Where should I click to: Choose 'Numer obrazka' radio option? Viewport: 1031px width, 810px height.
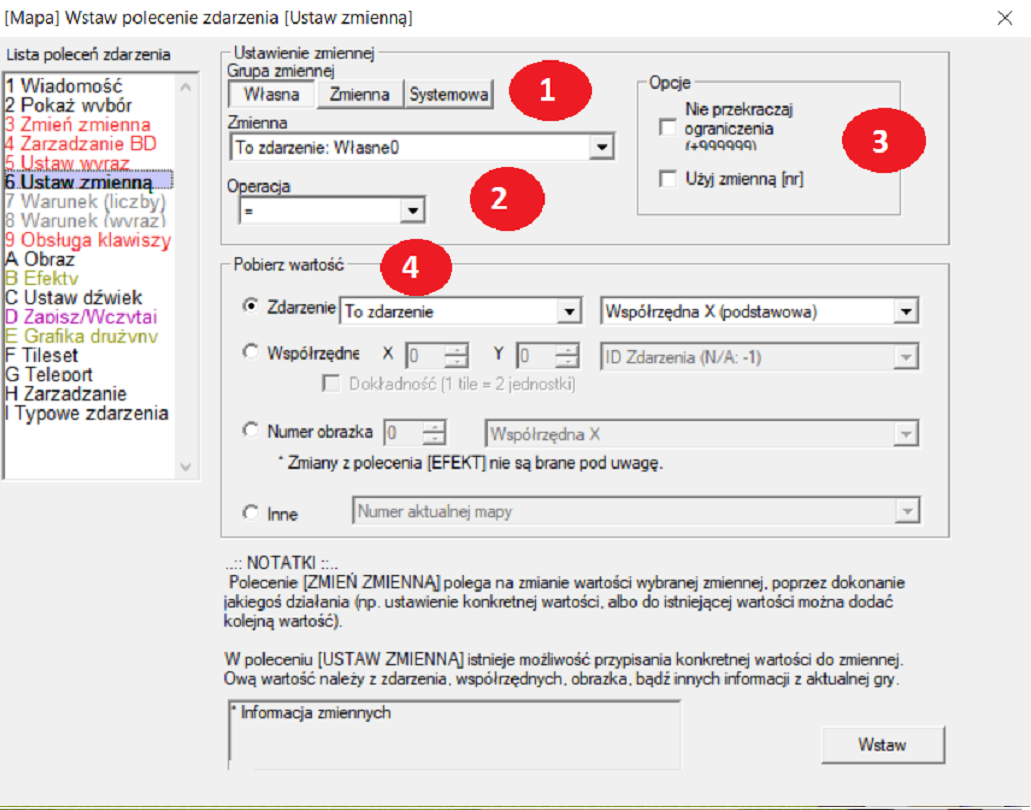tap(251, 431)
